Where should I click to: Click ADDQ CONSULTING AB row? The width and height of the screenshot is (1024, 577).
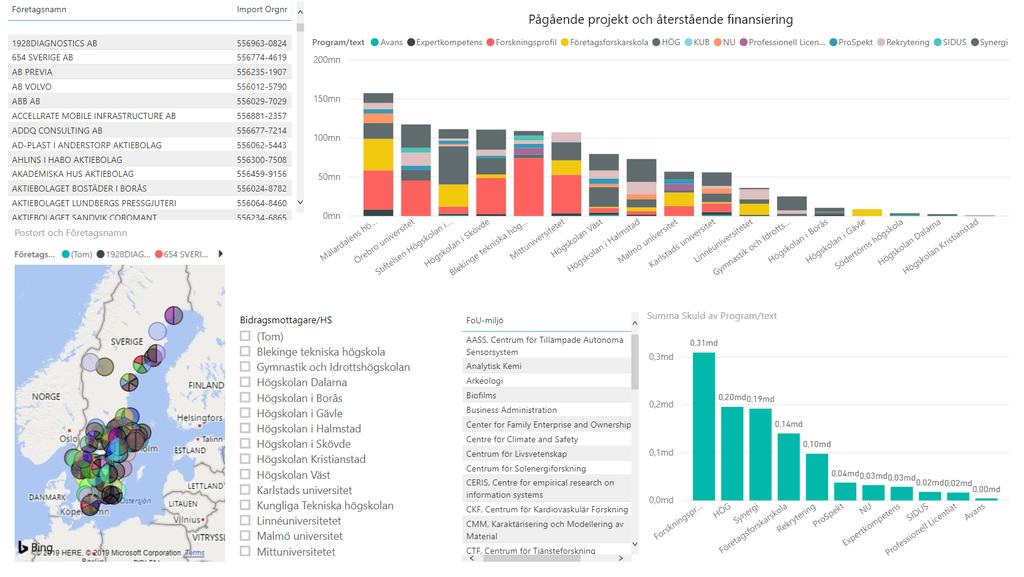click(x=150, y=130)
